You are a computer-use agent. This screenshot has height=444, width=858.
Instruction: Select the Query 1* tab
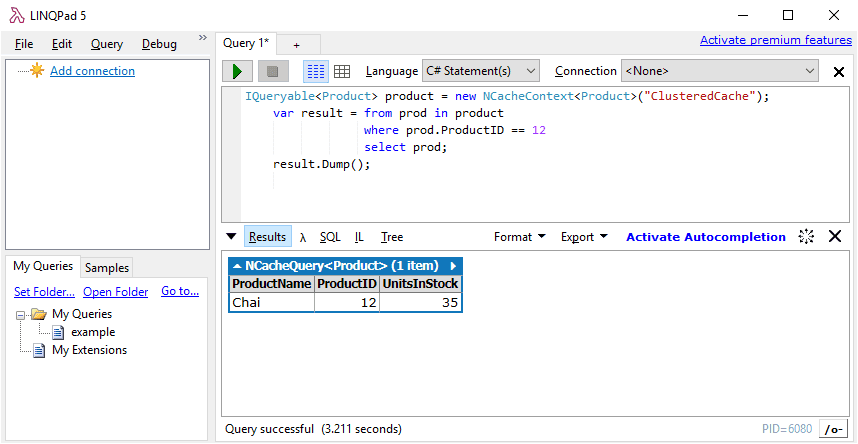coord(246,43)
